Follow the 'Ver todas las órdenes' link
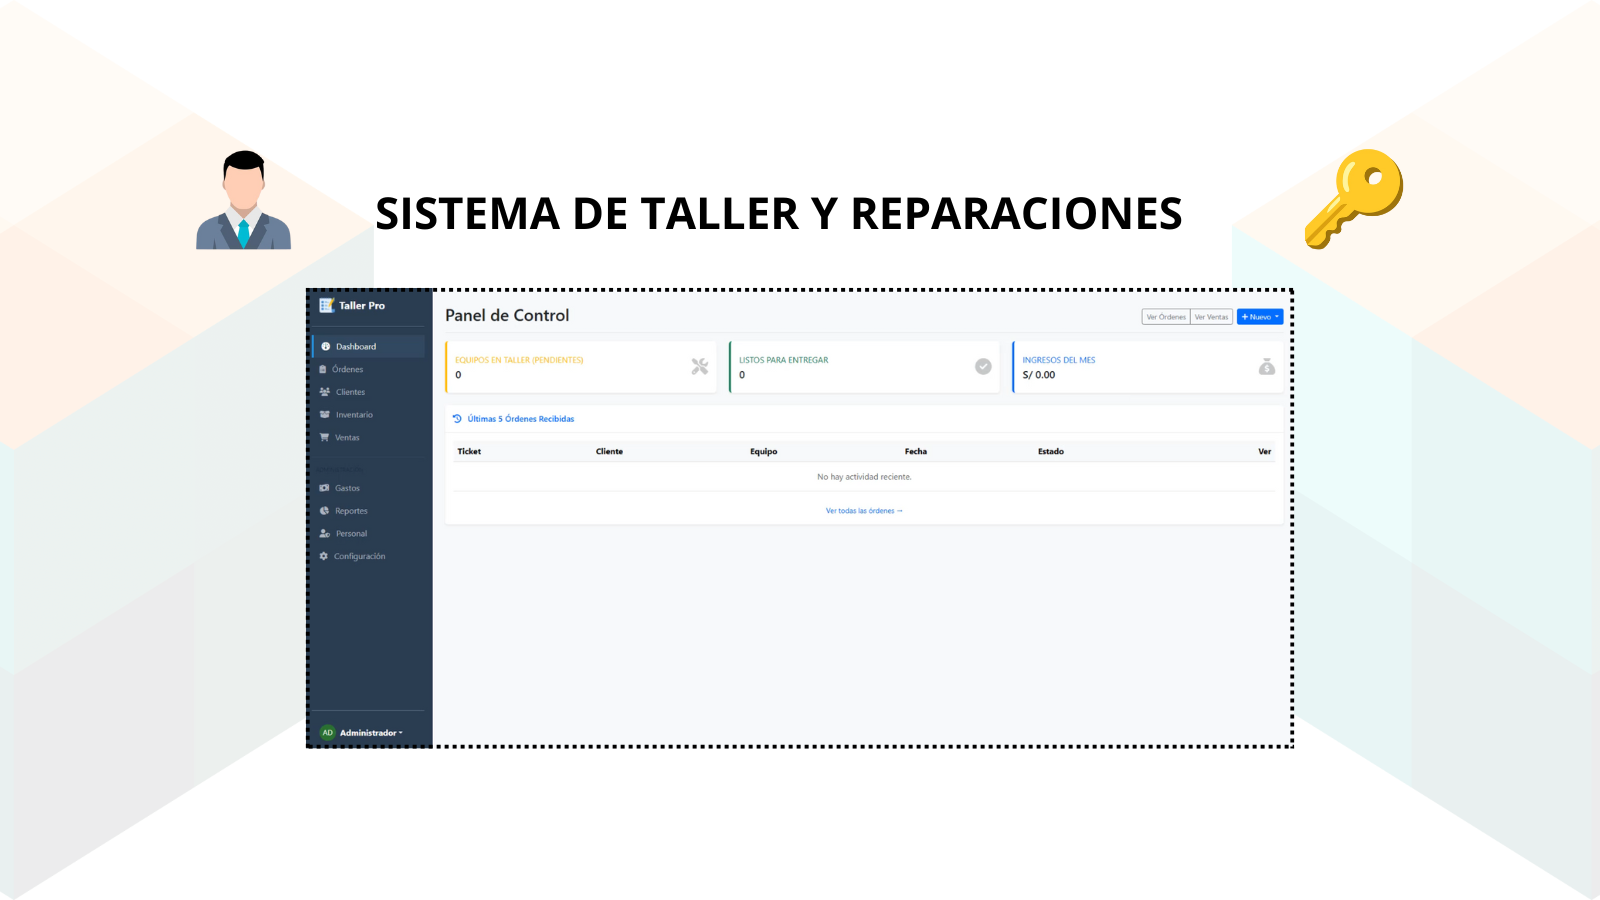Image resolution: width=1600 pixels, height=900 pixels. coord(864,511)
